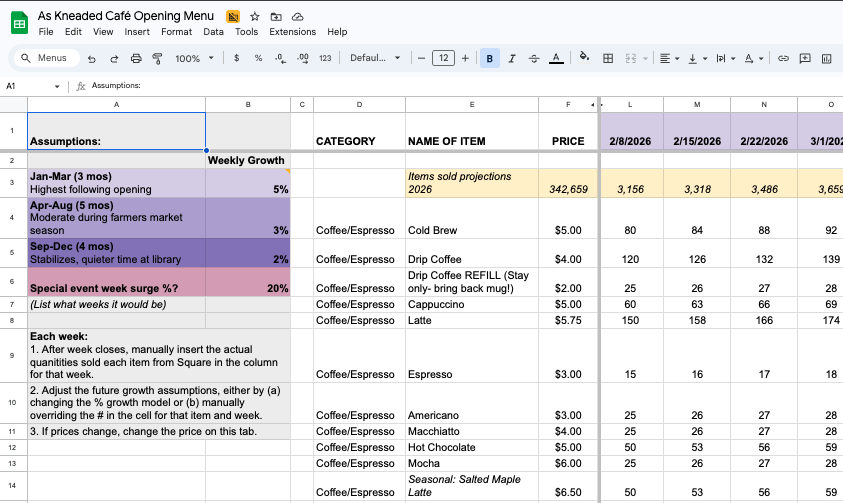Expand hidden columns arrow after column F

(x=592, y=105)
